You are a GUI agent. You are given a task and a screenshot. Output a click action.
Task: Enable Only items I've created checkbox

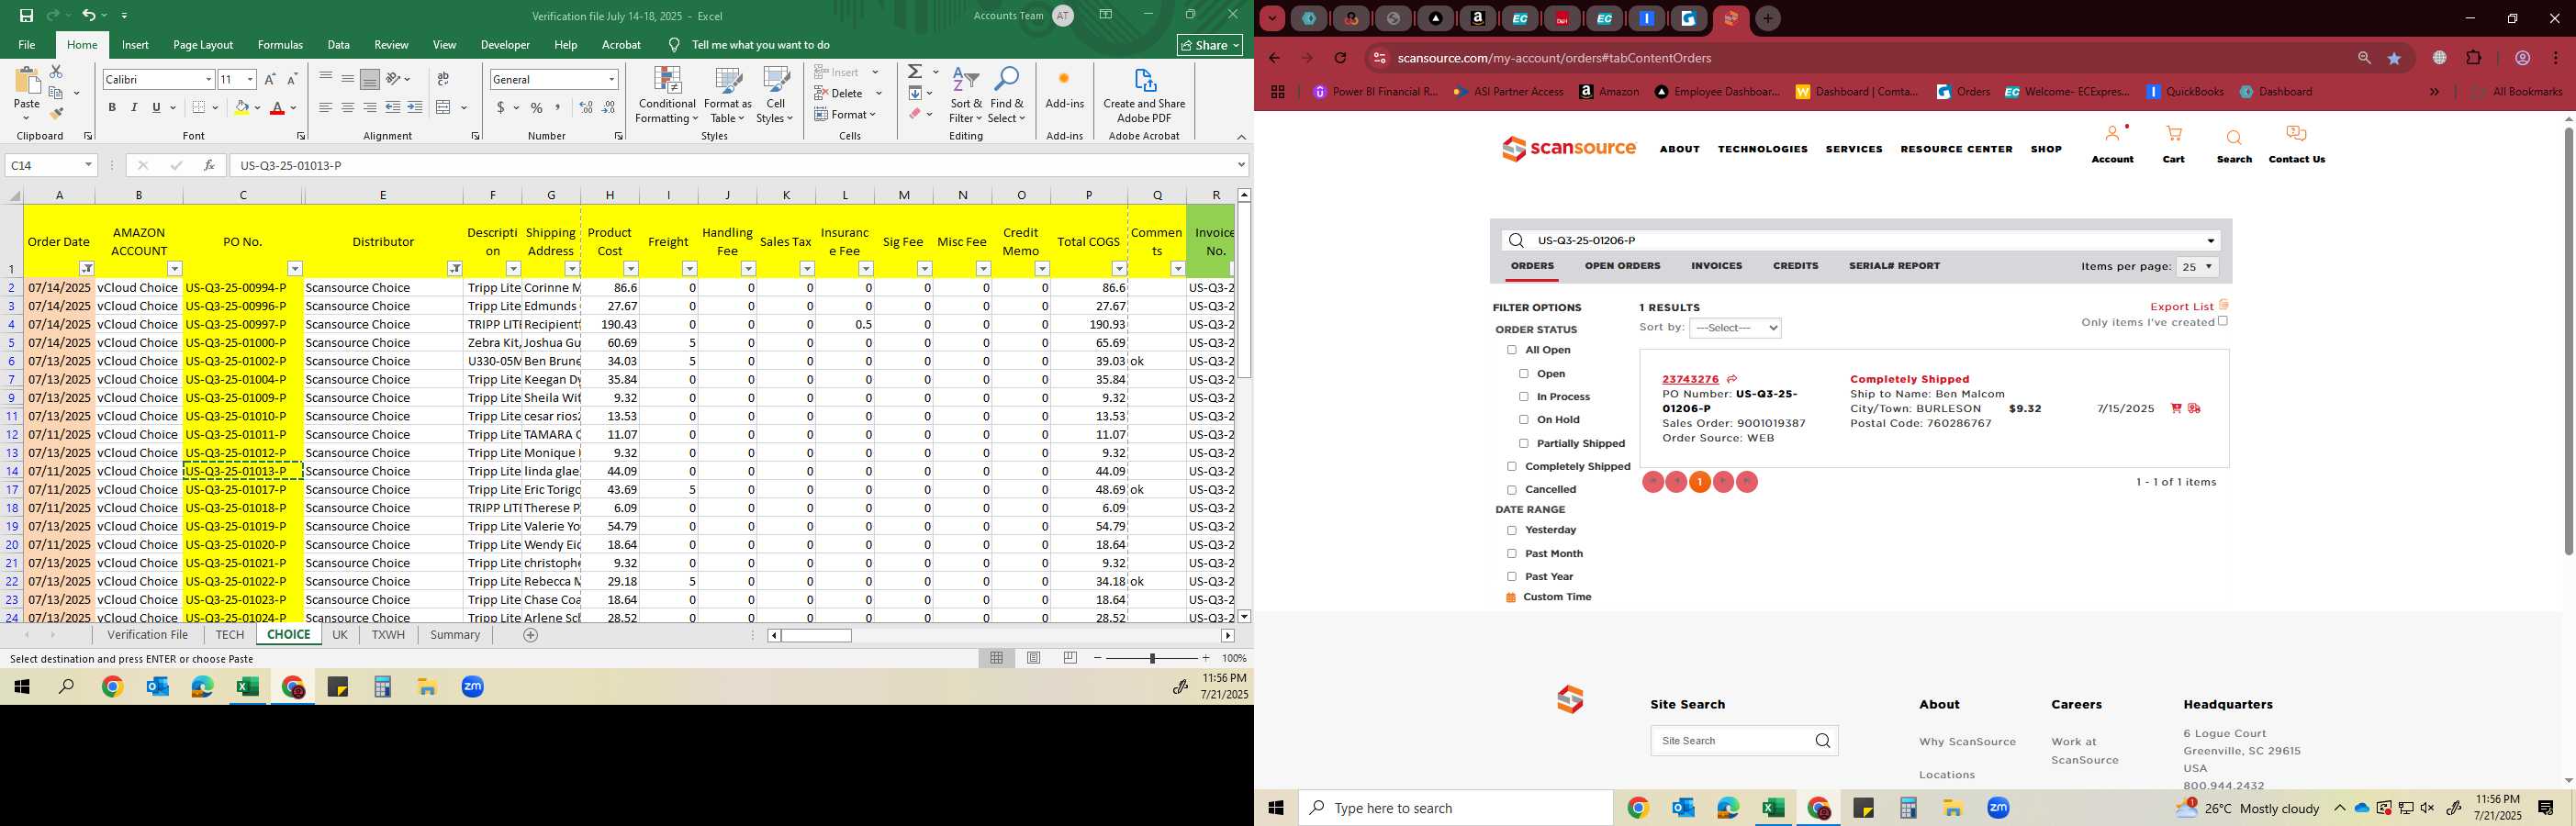click(x=2223, y=321)
